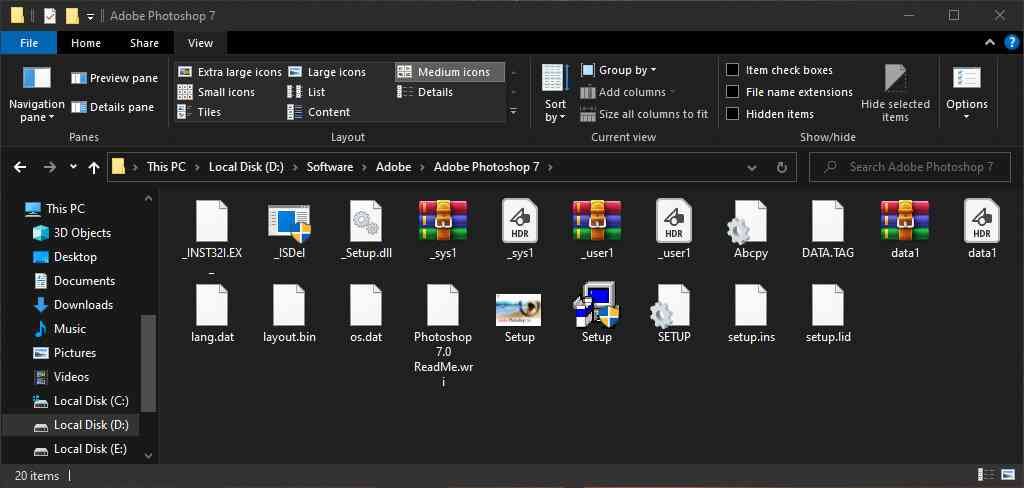This screenshot has height=488, width=1024.
Task: Switch to the Home ribbon tab
Action: tap(86, 43)
